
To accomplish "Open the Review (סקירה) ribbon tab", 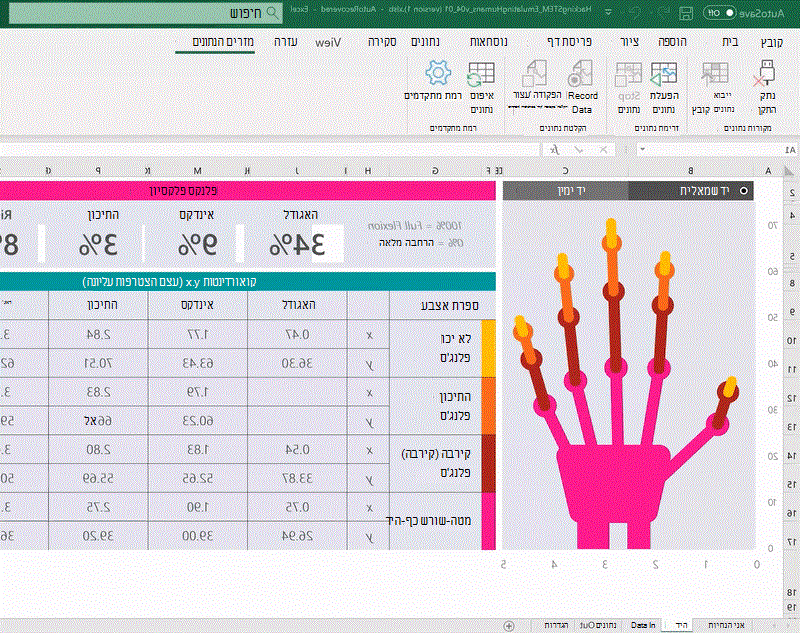I will (x=382, y=42).
